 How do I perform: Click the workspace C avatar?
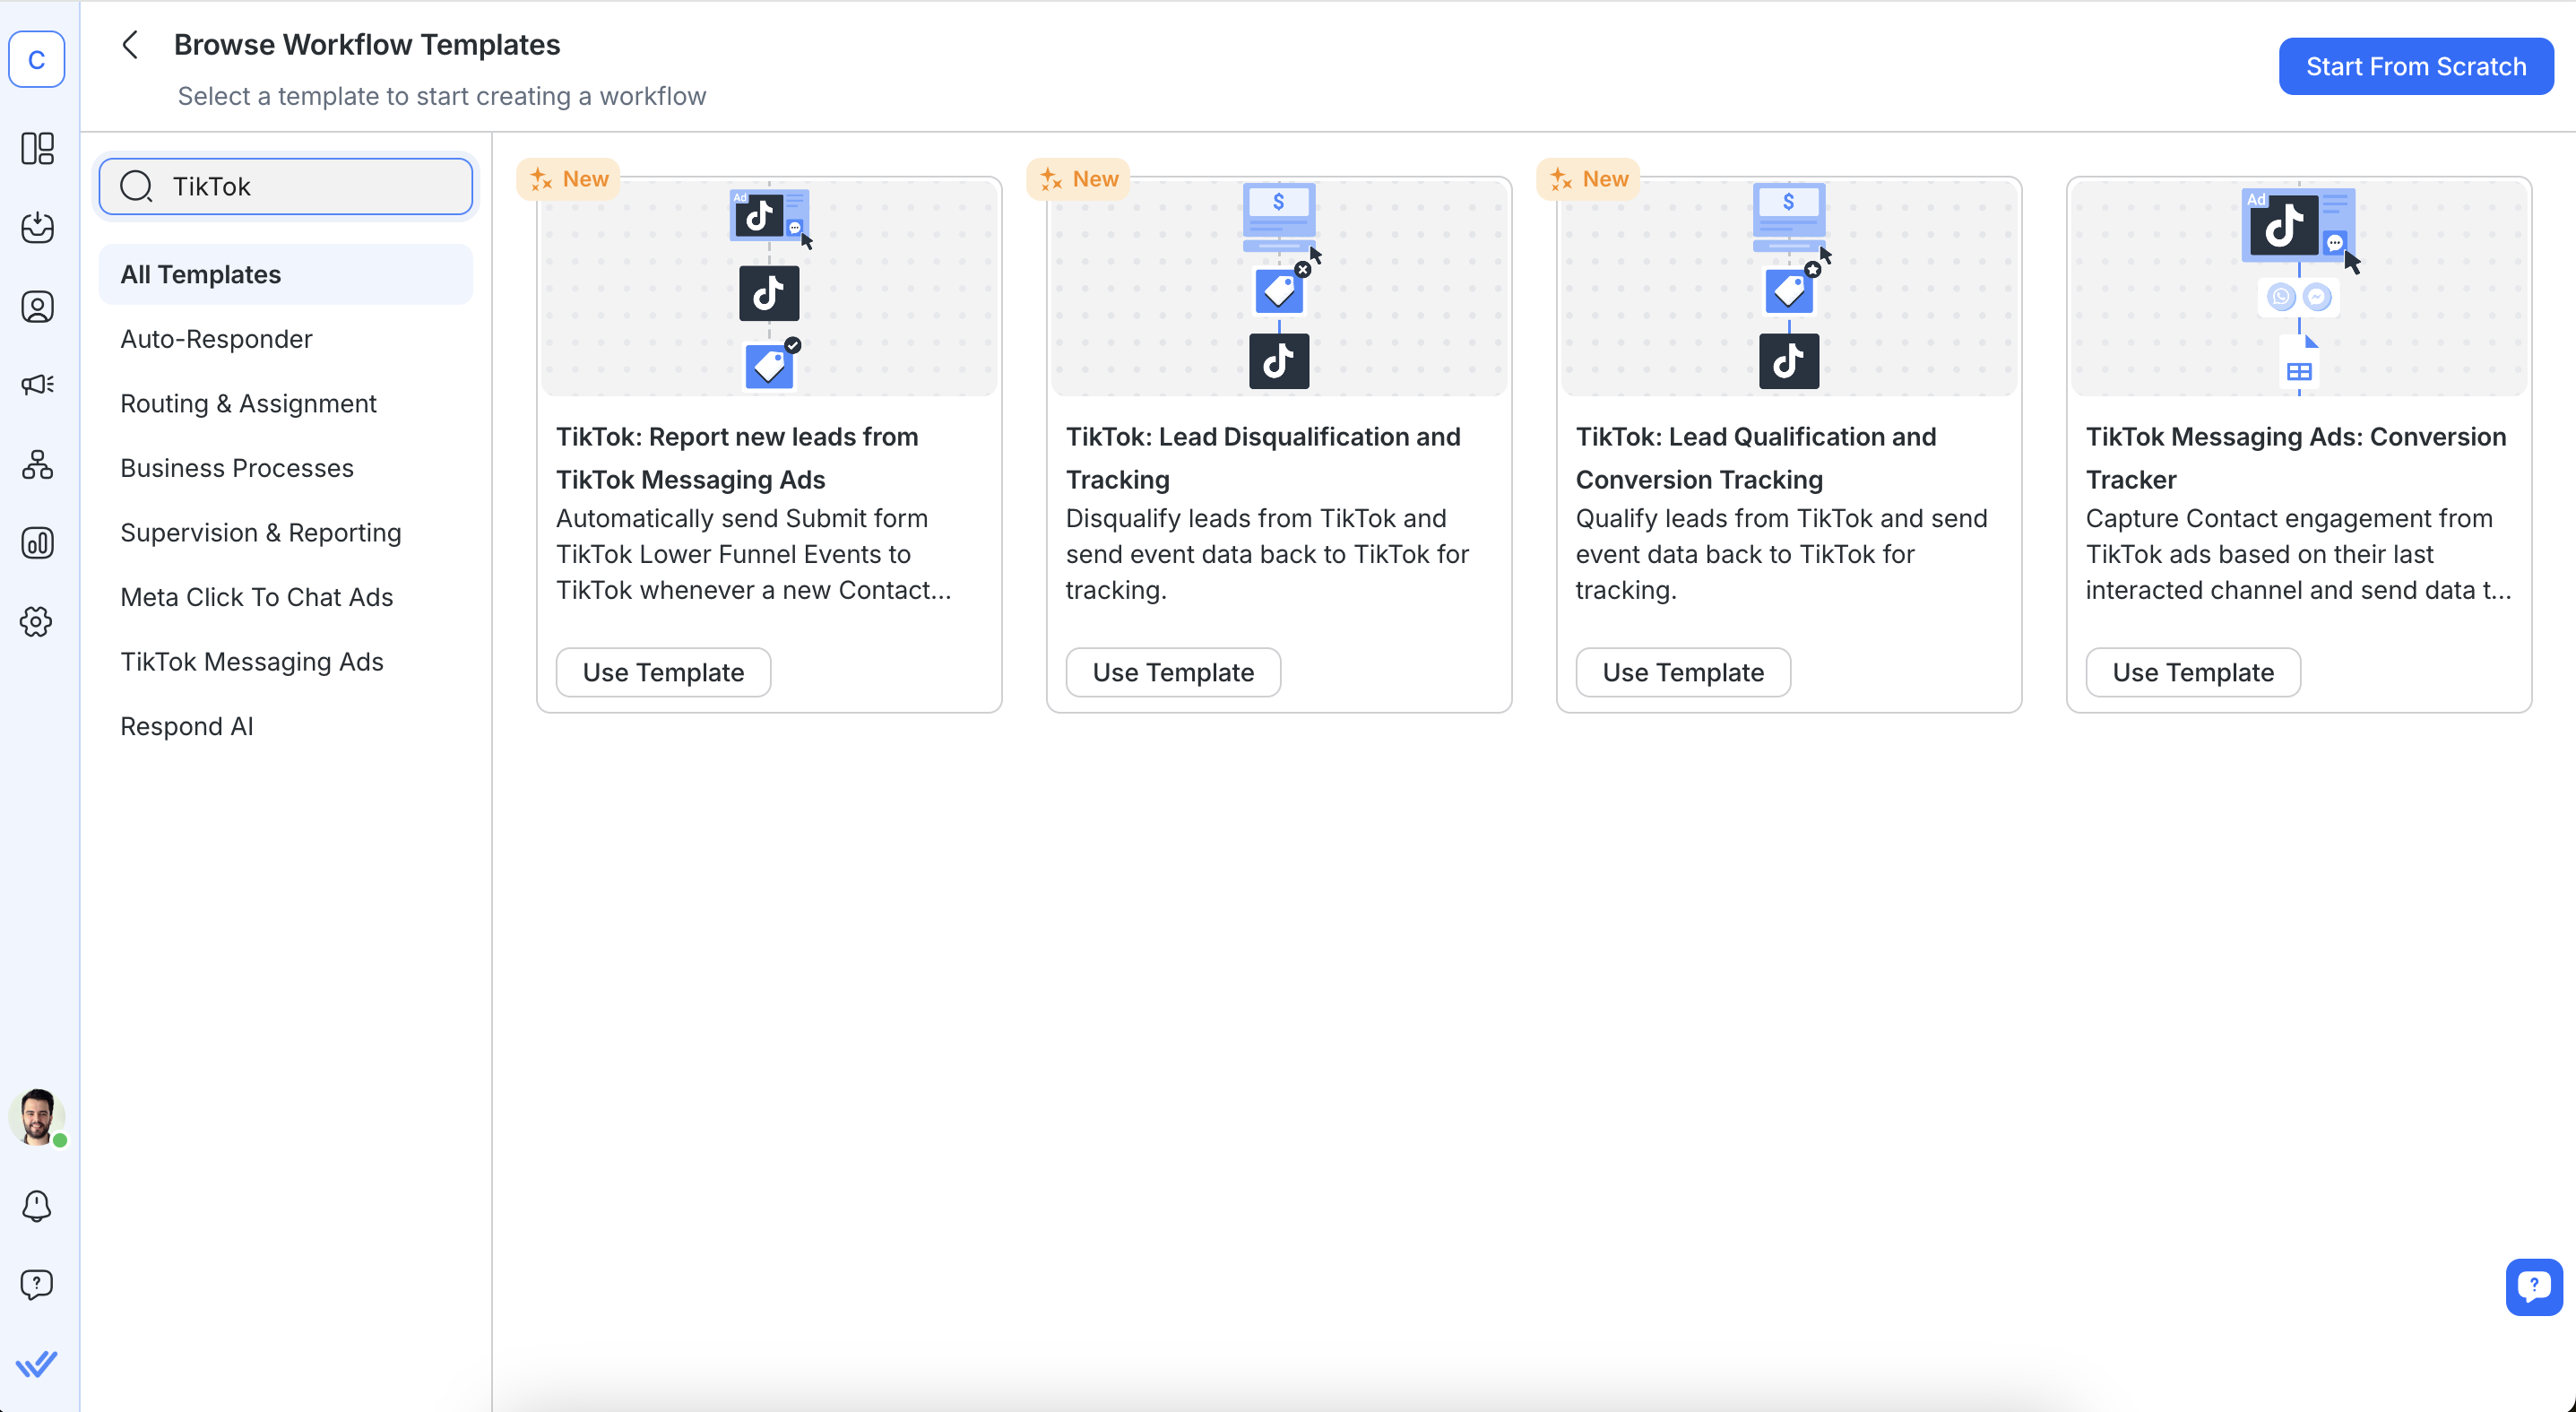tap(37, 59)
